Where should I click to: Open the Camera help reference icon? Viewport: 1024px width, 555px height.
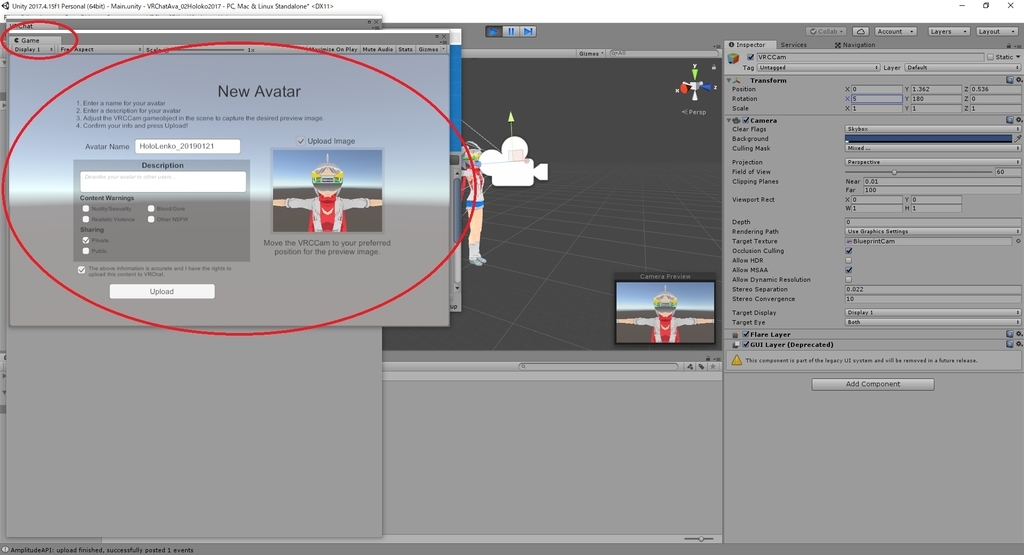pos(1010,120)
